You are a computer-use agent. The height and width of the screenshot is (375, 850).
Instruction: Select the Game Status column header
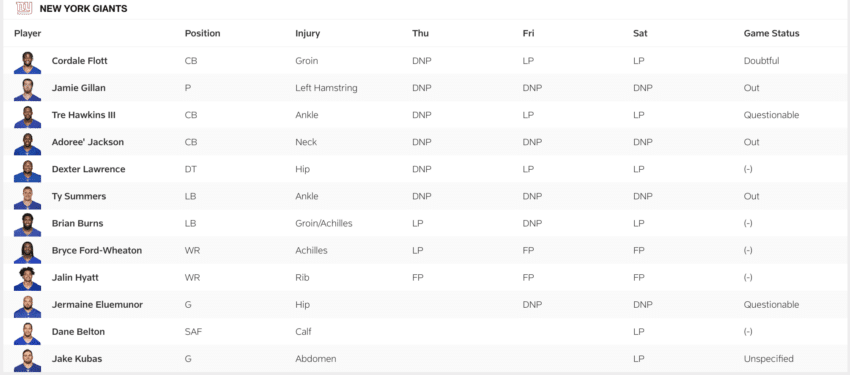pos(771,33)
